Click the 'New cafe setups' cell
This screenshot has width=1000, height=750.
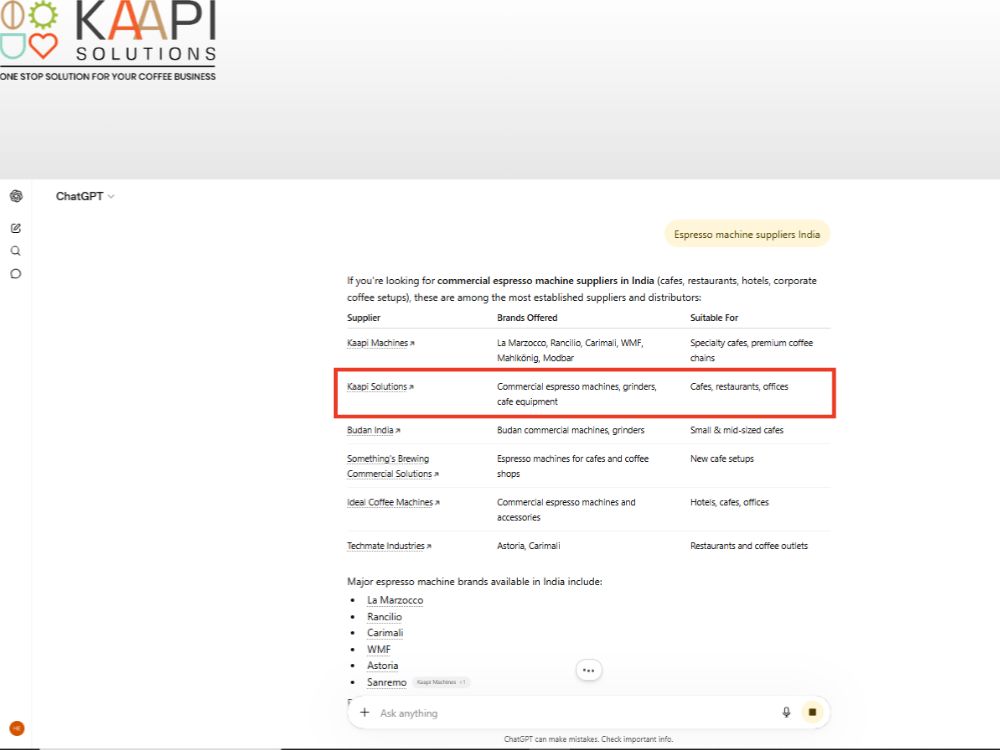pyautogui.click(x=722, y=459)
